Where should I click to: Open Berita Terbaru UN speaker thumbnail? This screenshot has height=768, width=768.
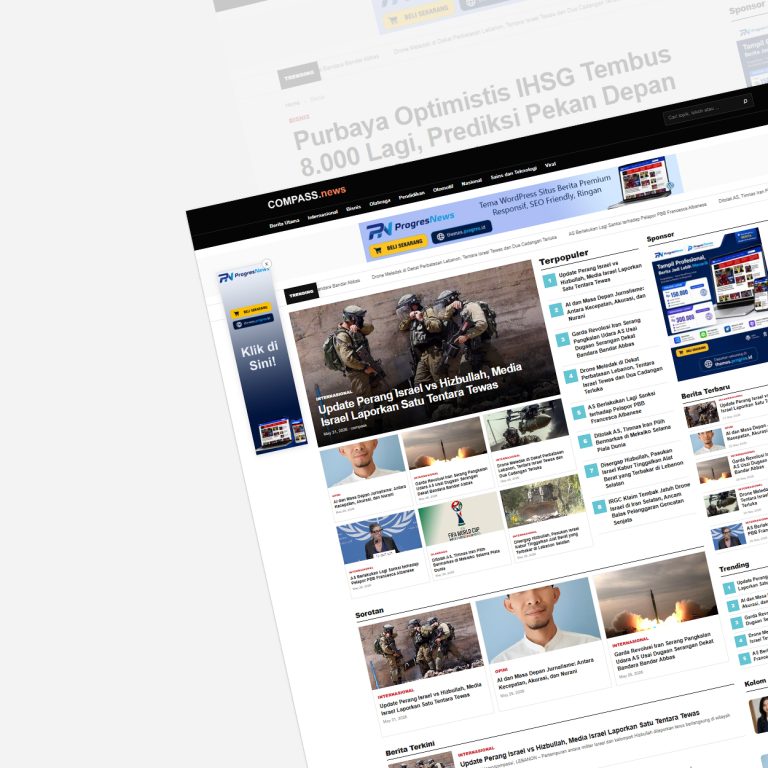[x=728, y=536]
